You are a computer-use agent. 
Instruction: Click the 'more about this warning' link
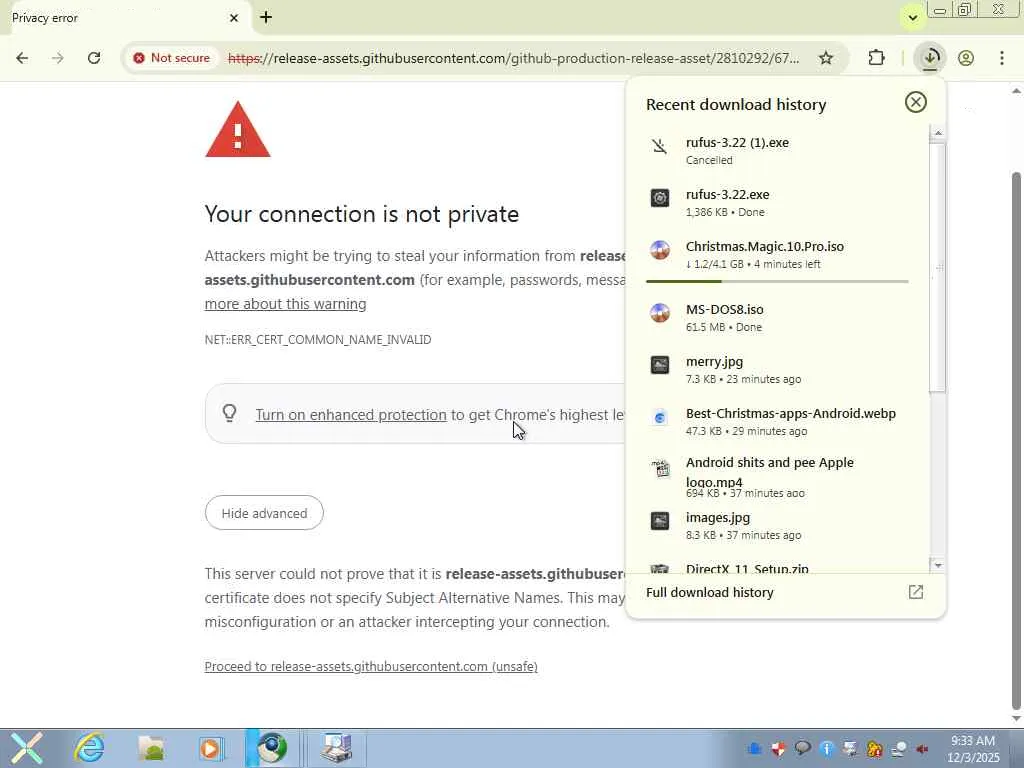[285, 304]
